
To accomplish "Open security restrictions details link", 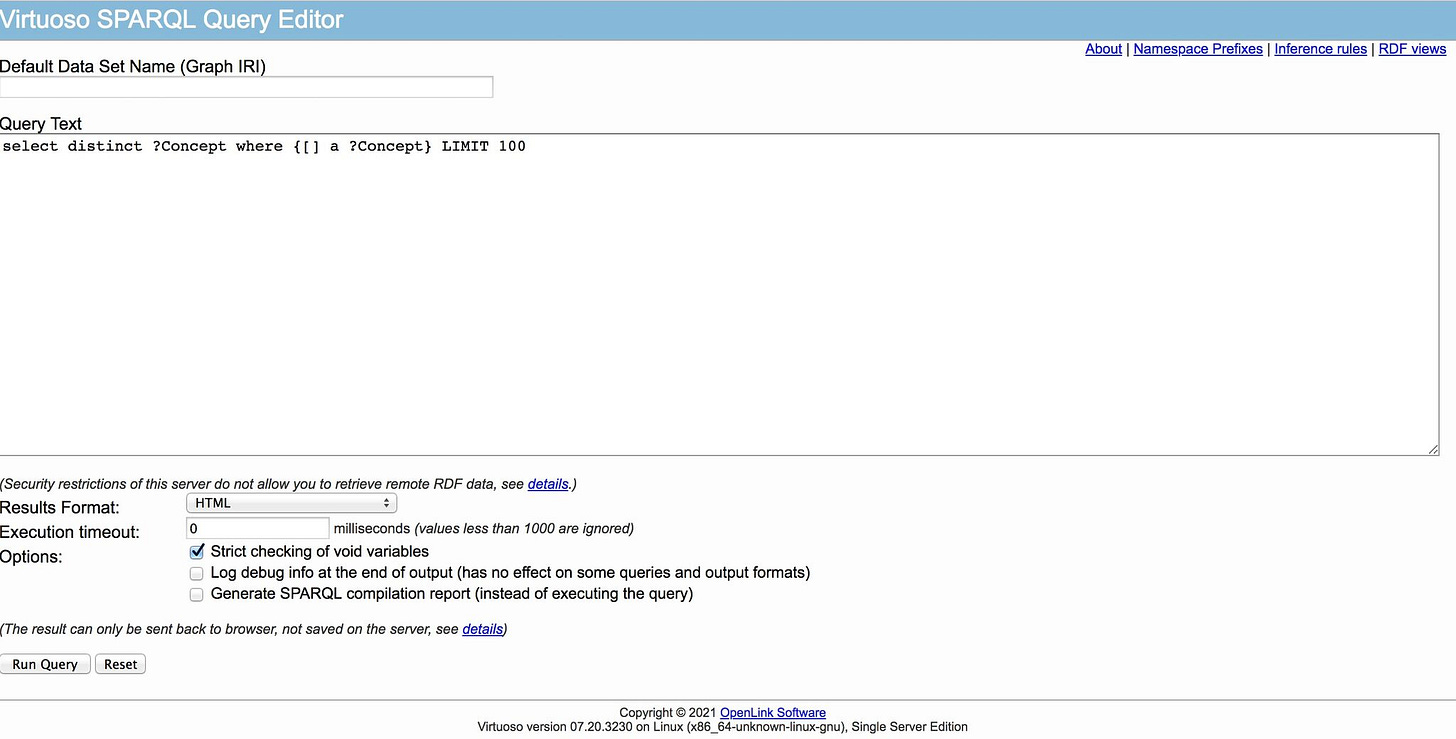I will (548, 484).
